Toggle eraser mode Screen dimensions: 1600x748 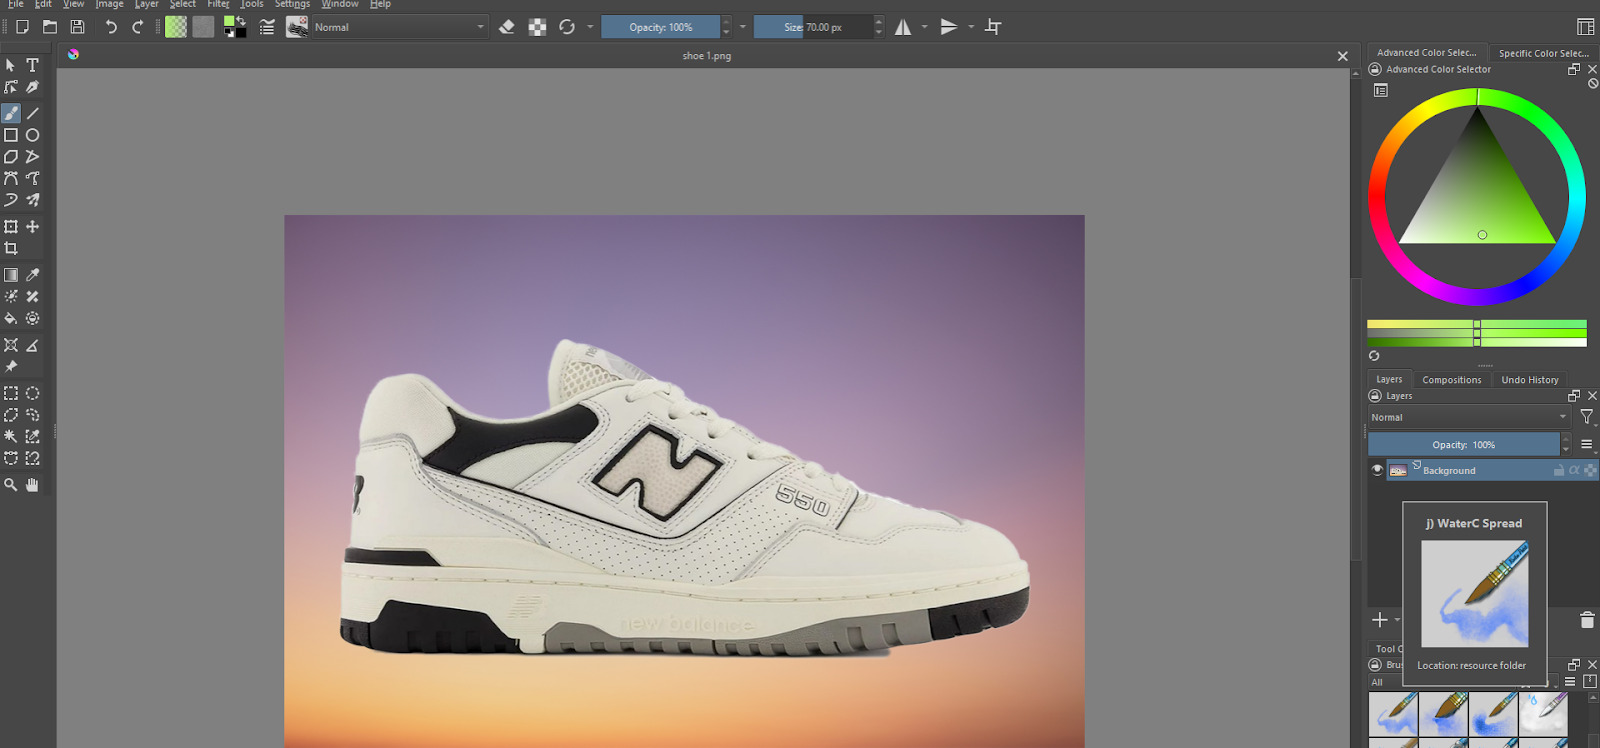(507, 27)
